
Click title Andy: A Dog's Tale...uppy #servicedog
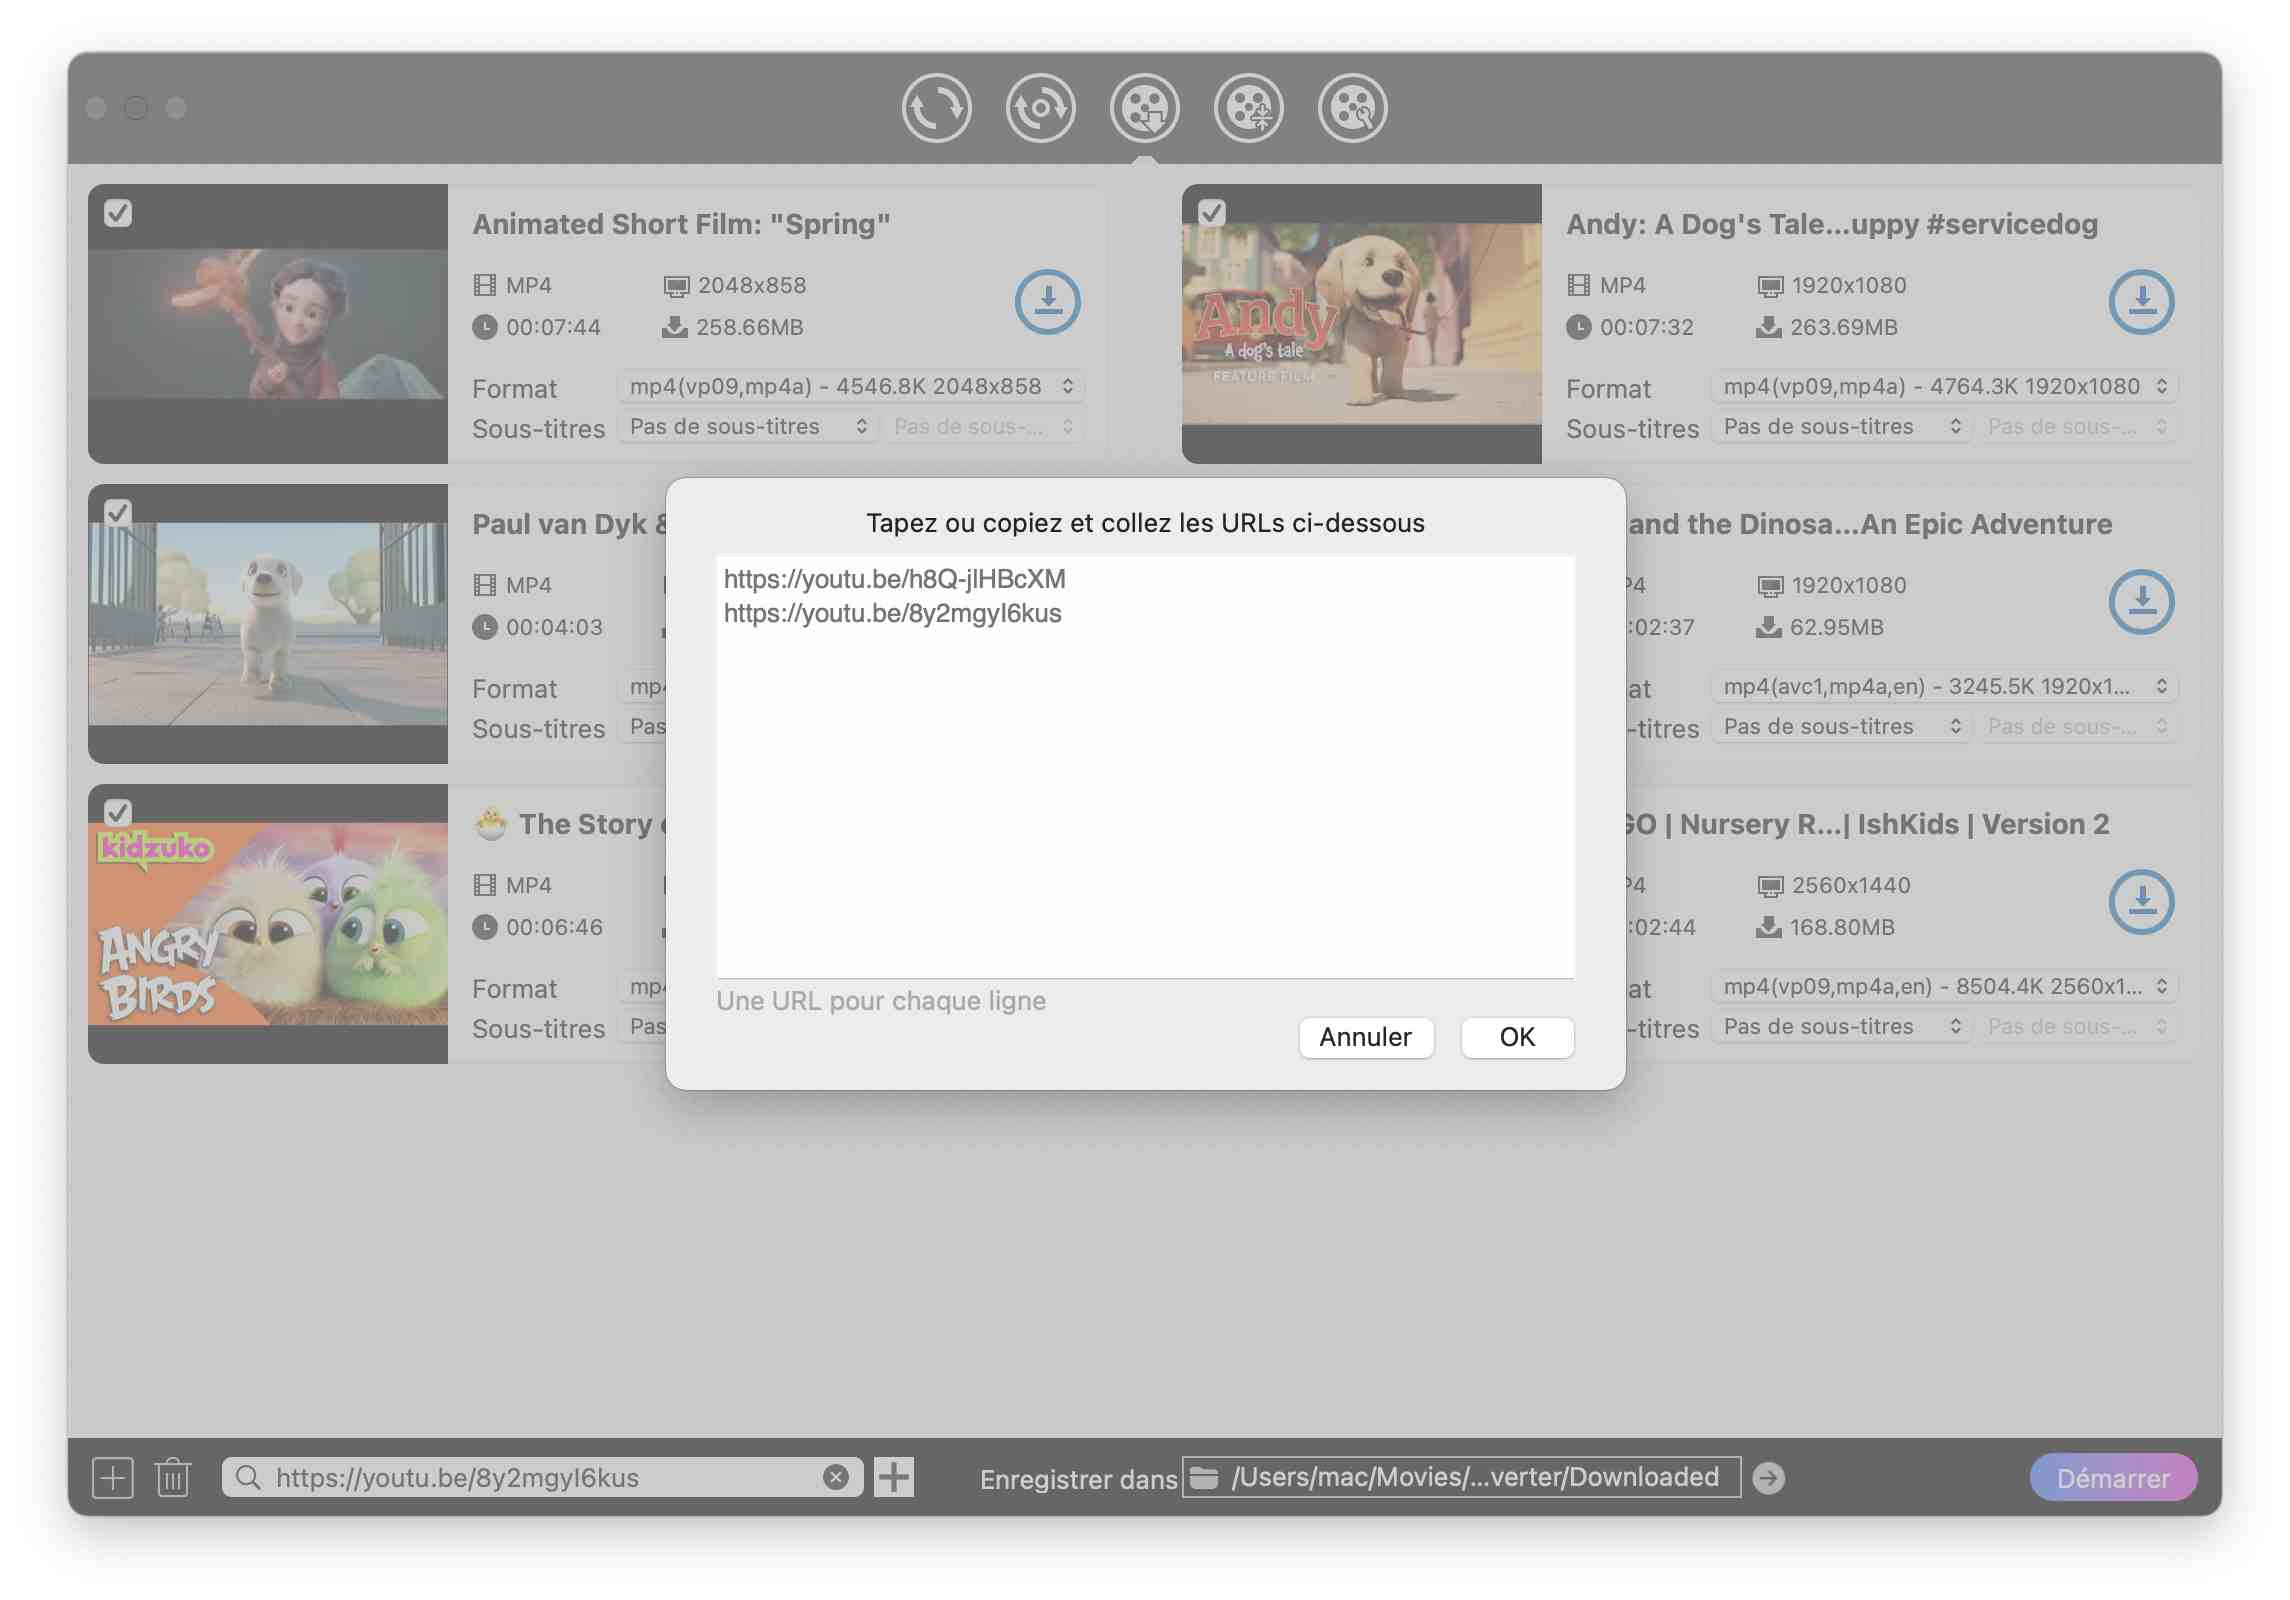(x=1832, y=224)
